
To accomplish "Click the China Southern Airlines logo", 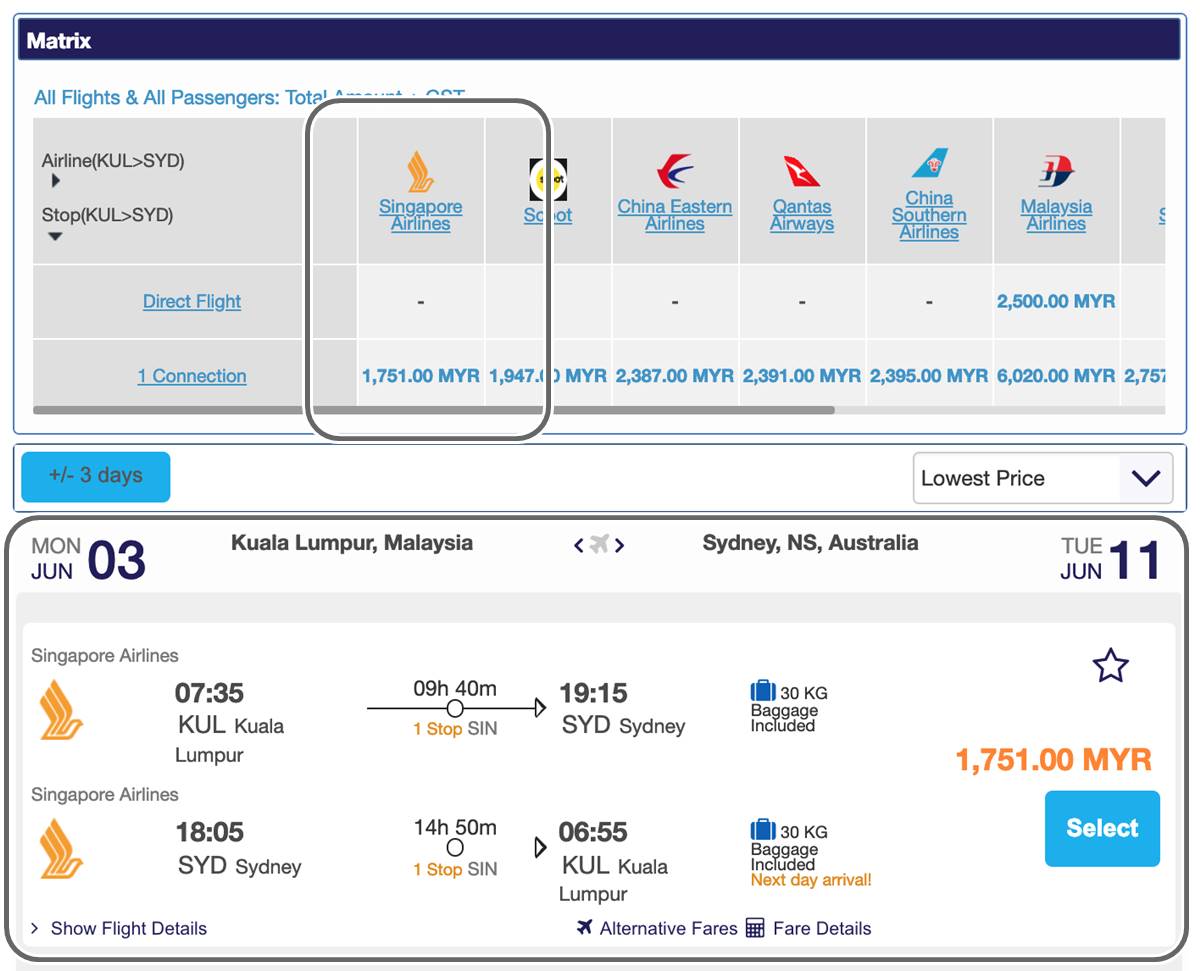I will [x=929, y=163].
